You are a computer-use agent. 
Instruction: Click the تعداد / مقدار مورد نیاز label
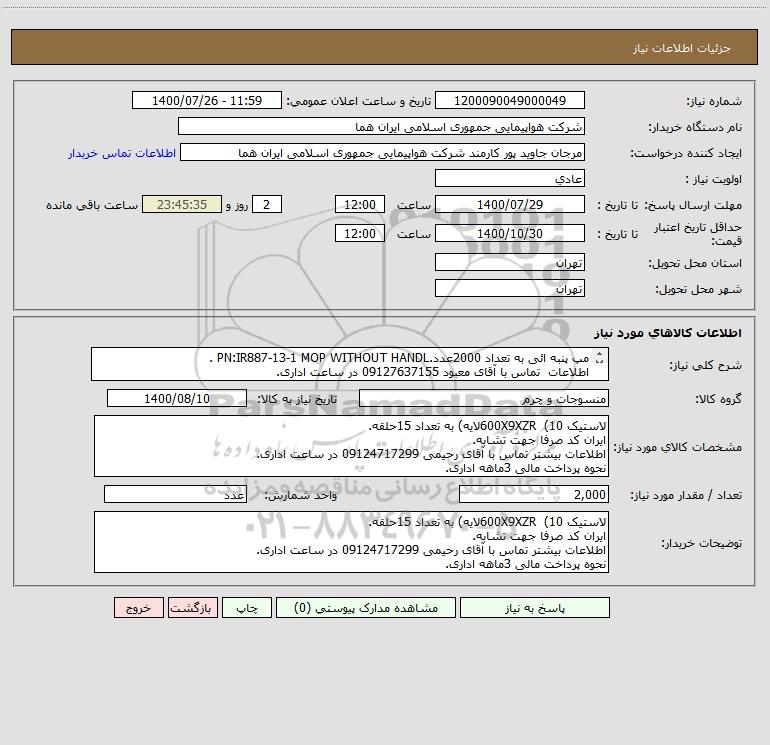click(686, 496)
